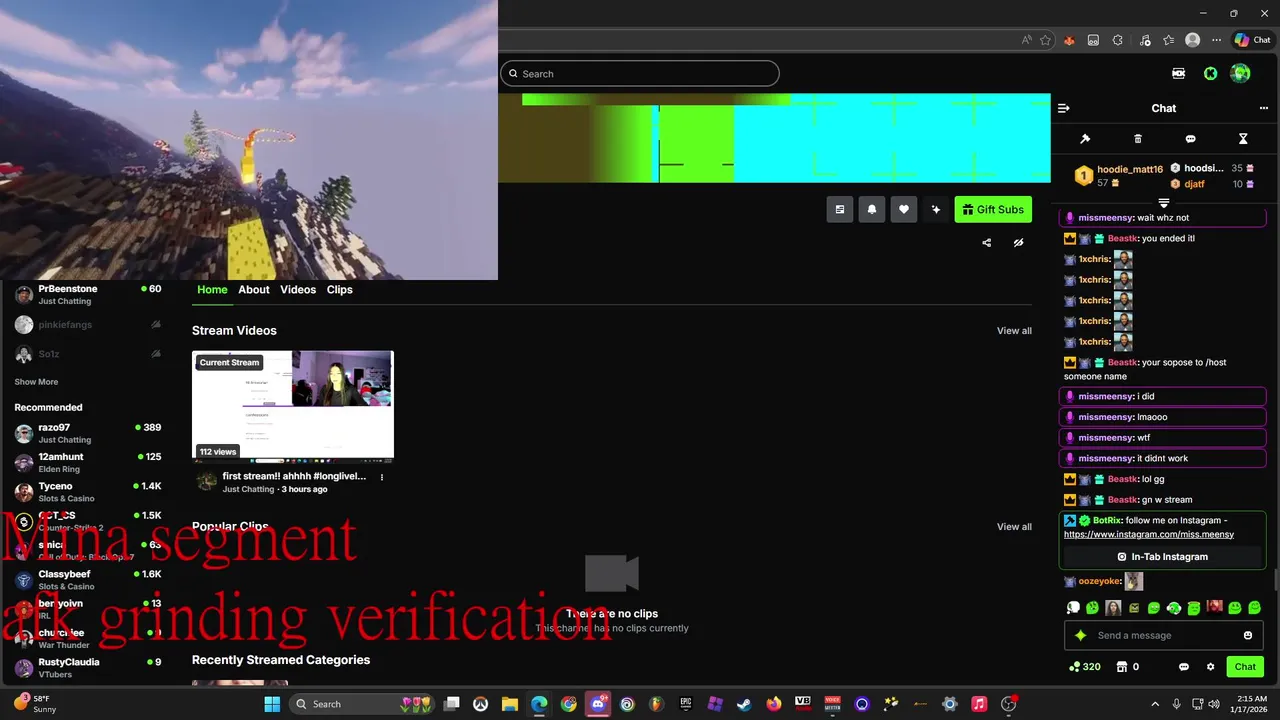Open moderation gavel tool in chat
Viewport: 1280px width, 720px height.
[1085, 139]
